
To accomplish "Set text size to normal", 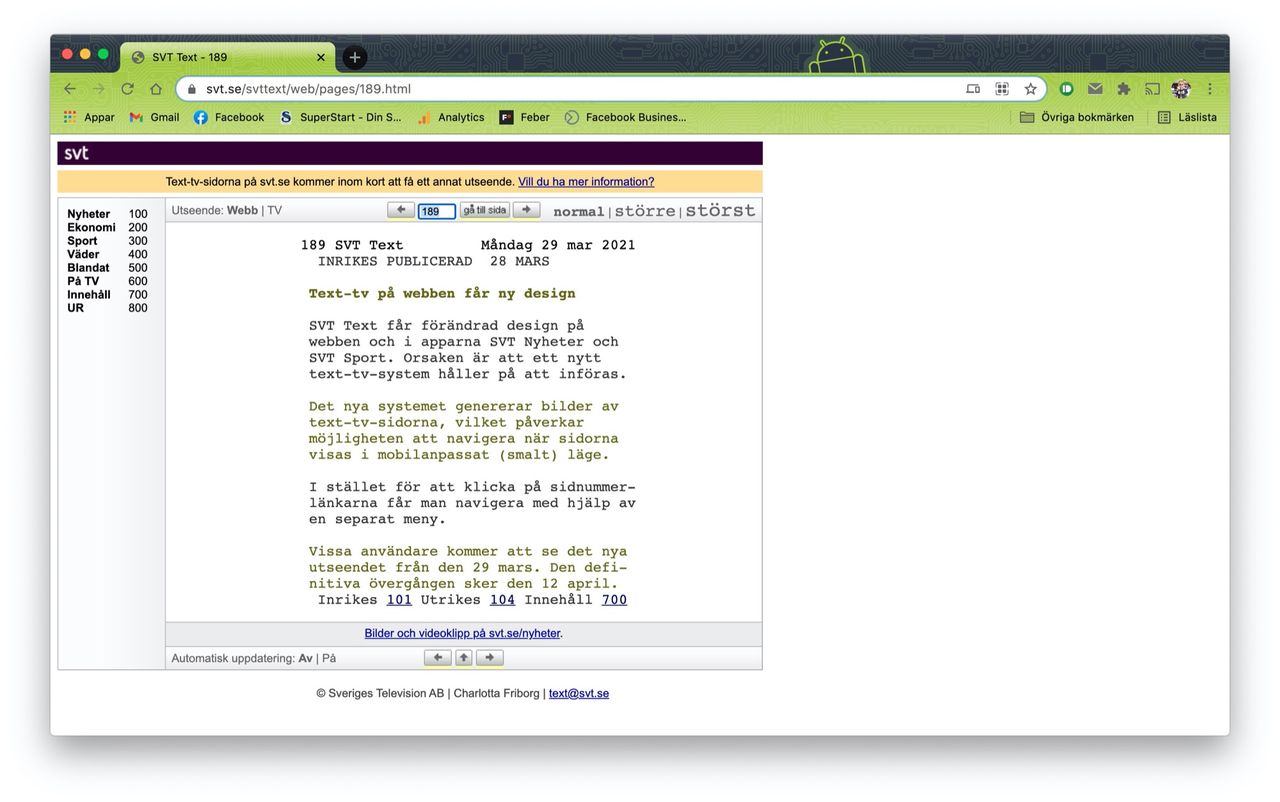I will coord(579,212).
